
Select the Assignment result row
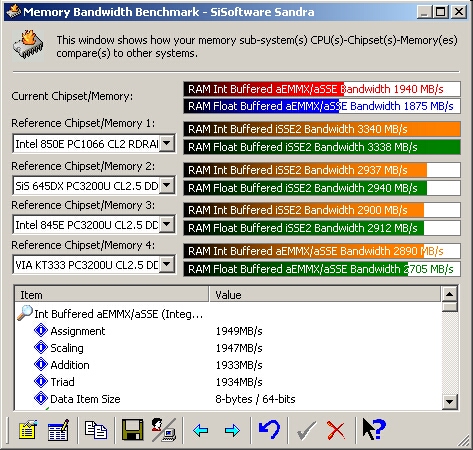click(x=228, y=331)
